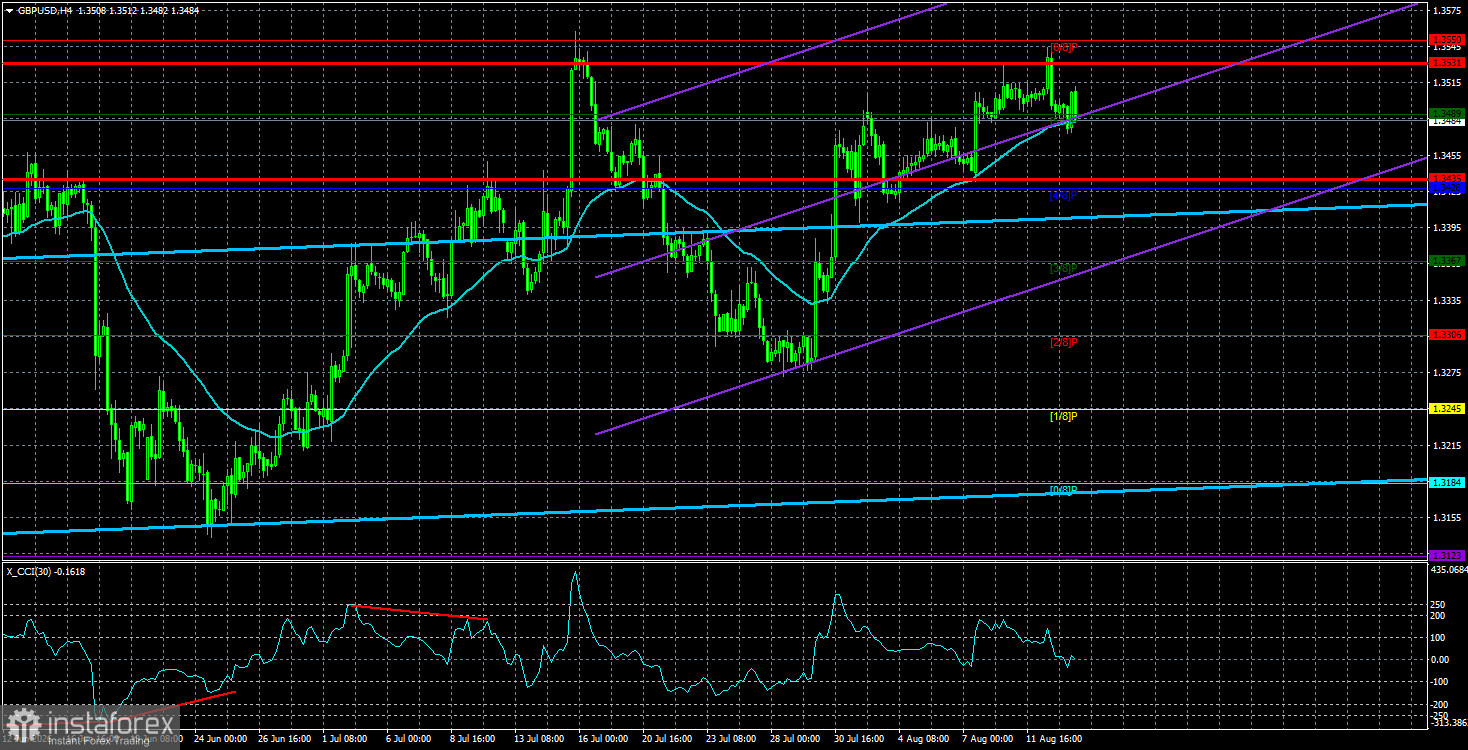Click the 1.3550 price tag on axis
This screenshot has width=1468, height=750.
tap(1447, 40)
